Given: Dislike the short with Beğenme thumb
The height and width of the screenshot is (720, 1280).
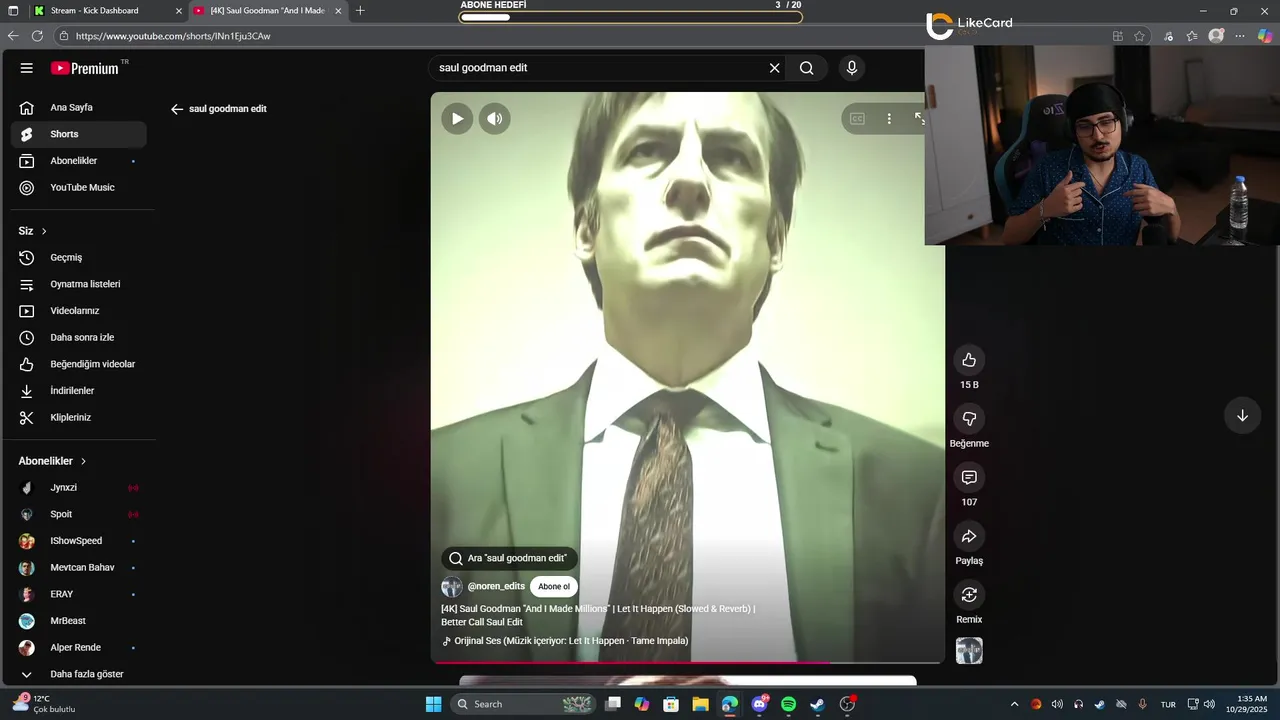Looking at the screenshot, I should tap(969, 419).
